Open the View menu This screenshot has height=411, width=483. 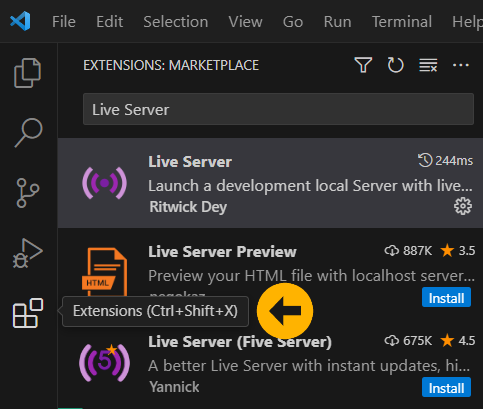click(245, 22)
